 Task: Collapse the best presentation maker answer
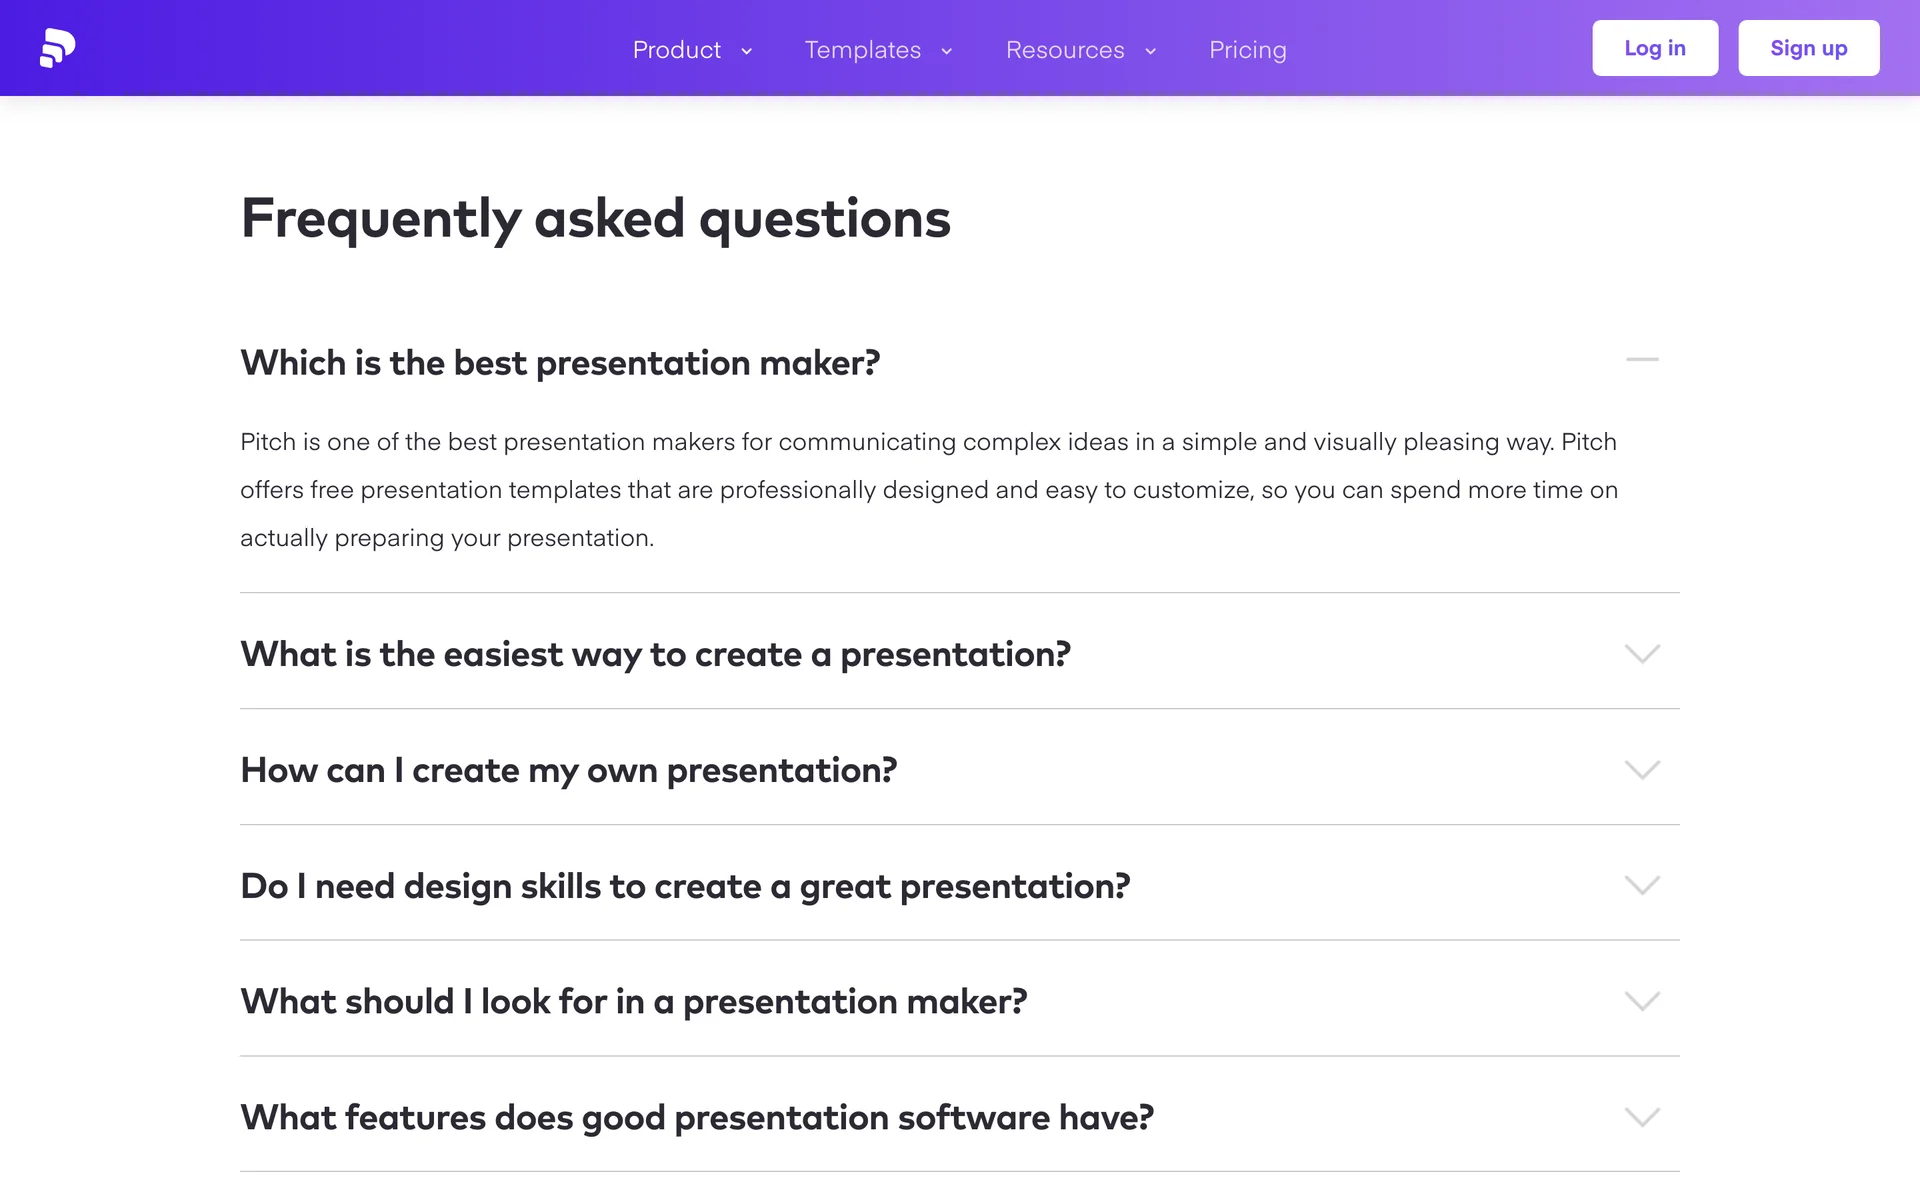1642,360
